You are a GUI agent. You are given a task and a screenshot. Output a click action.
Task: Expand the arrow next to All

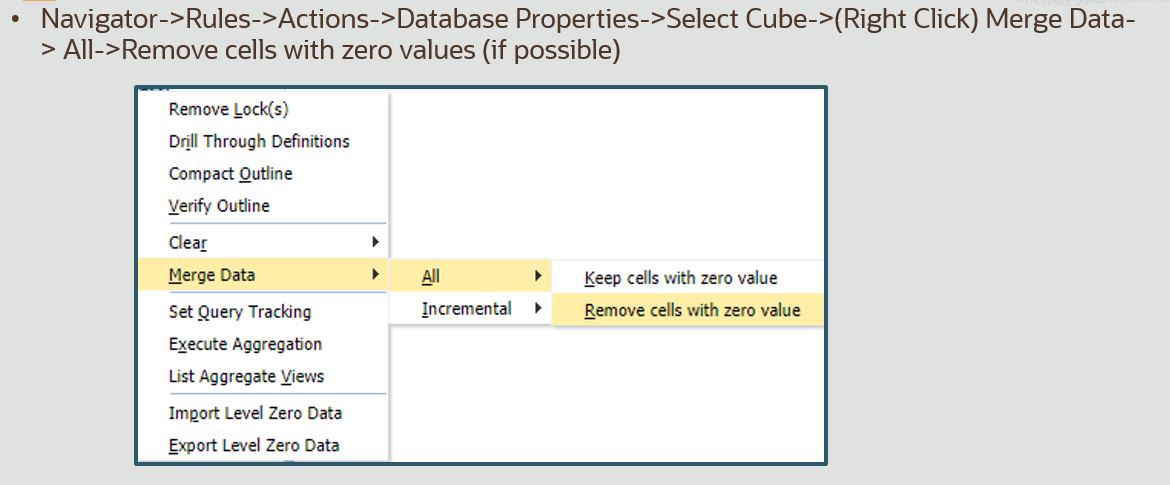point(538,276)
